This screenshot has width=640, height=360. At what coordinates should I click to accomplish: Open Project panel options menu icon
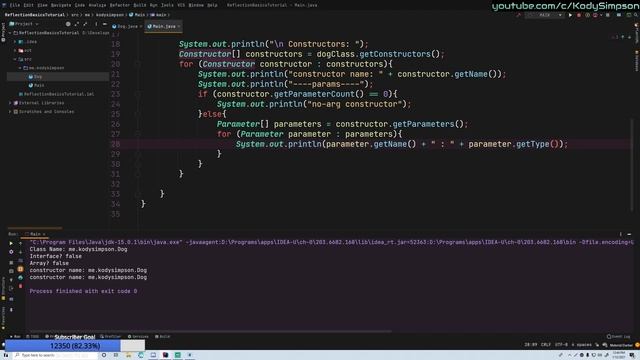[96, 24]
